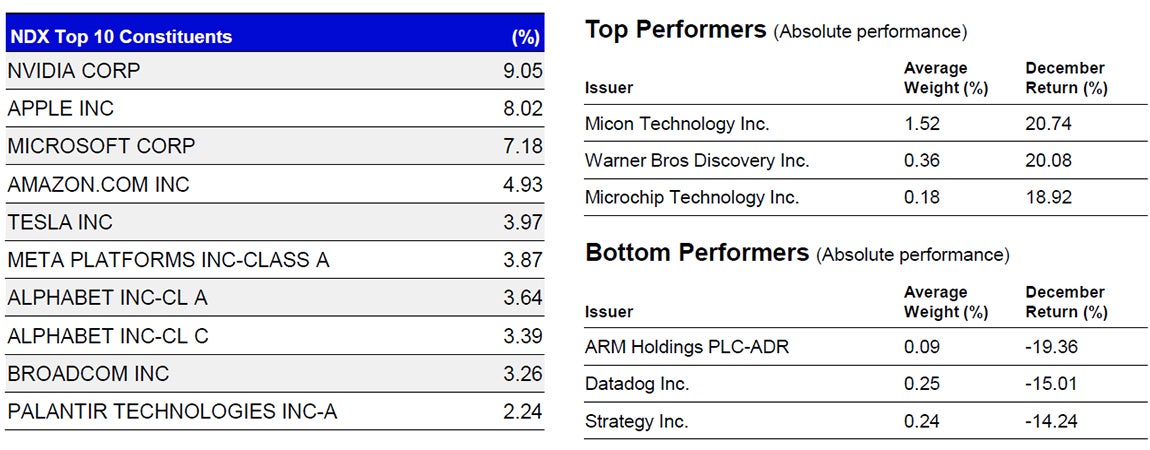Select the ALPHABET INC-CL A row
The height and width of the screenshot is (450, 1150).
(x=107, y=298)
